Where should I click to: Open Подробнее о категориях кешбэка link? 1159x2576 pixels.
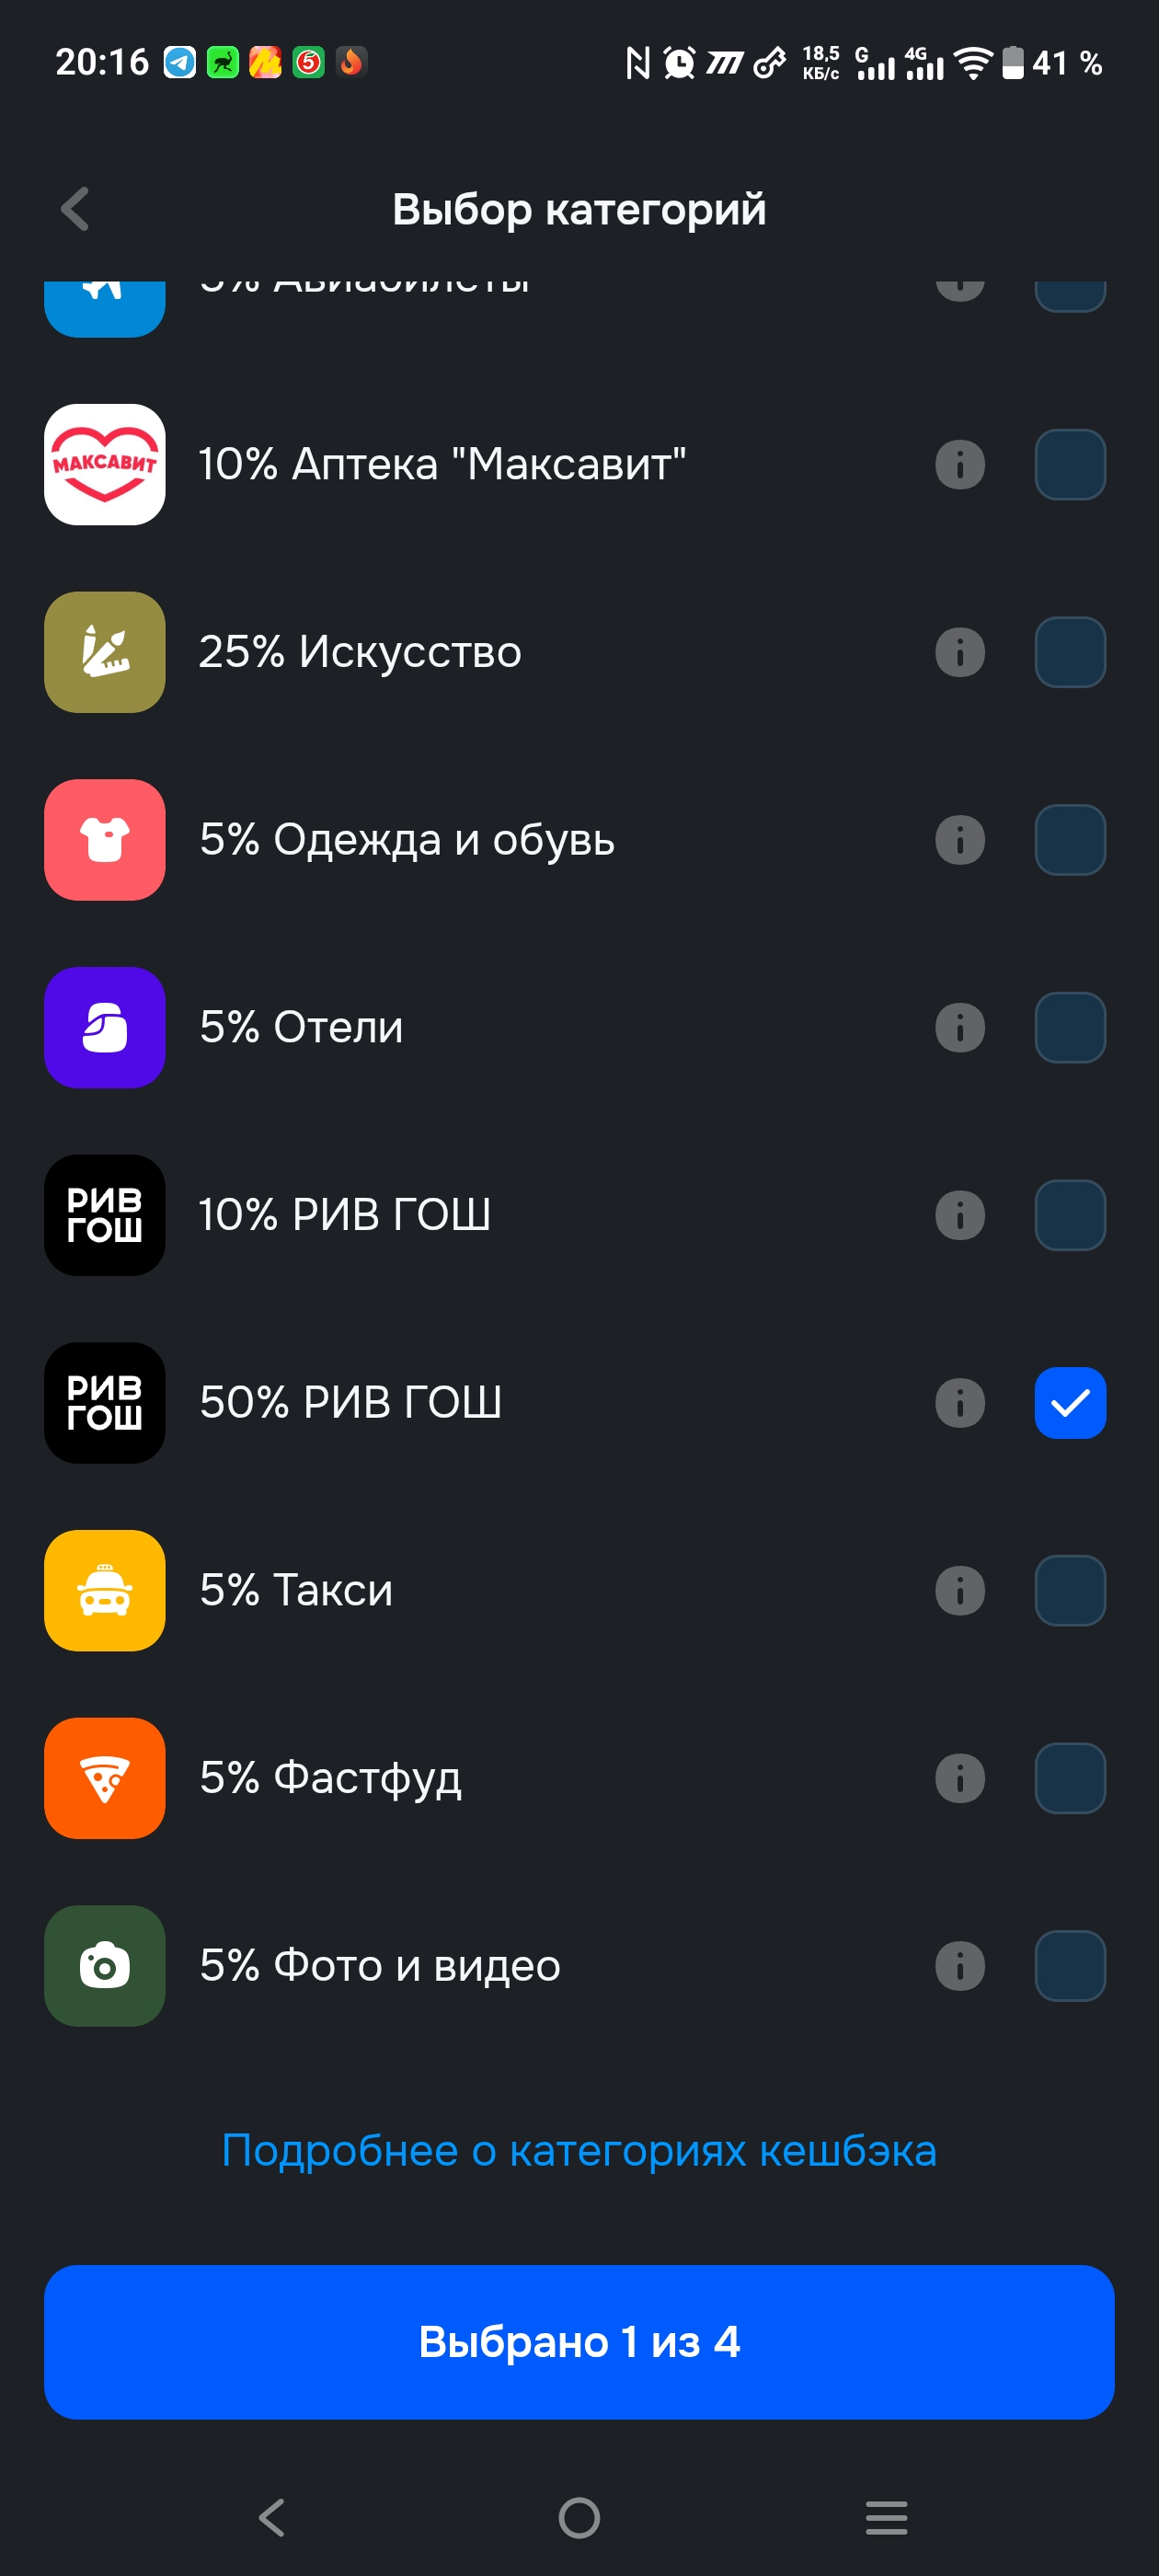click(x=579, y=2151)
